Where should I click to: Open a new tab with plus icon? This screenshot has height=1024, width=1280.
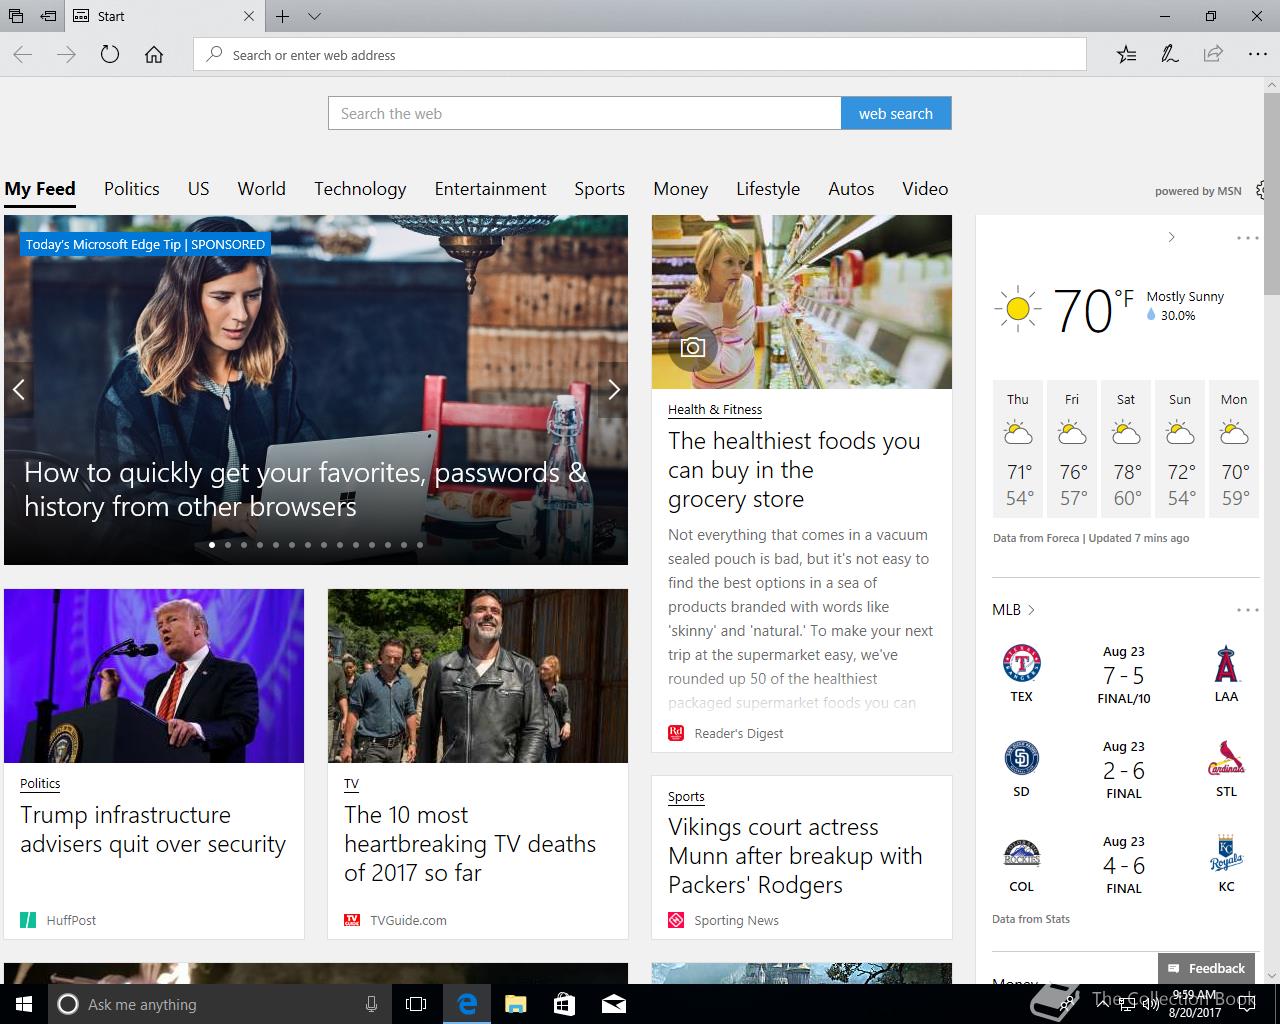tap(283, 16)
